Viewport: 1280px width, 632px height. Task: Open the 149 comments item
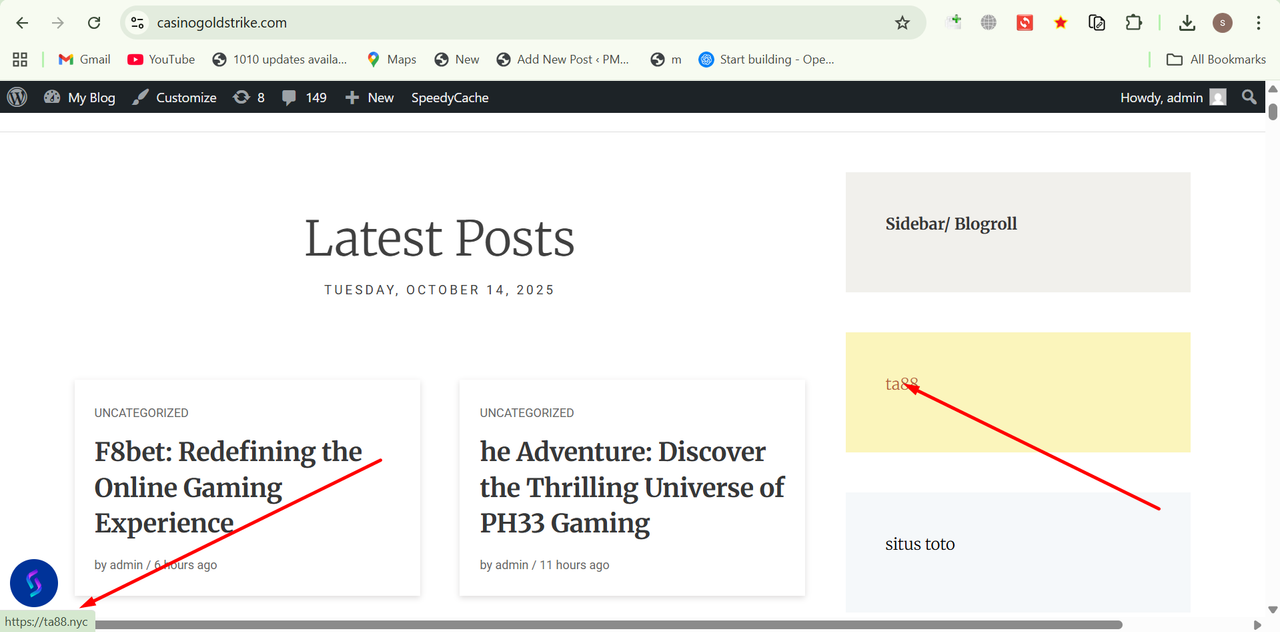pyautogui.click(x=304, y=97)
